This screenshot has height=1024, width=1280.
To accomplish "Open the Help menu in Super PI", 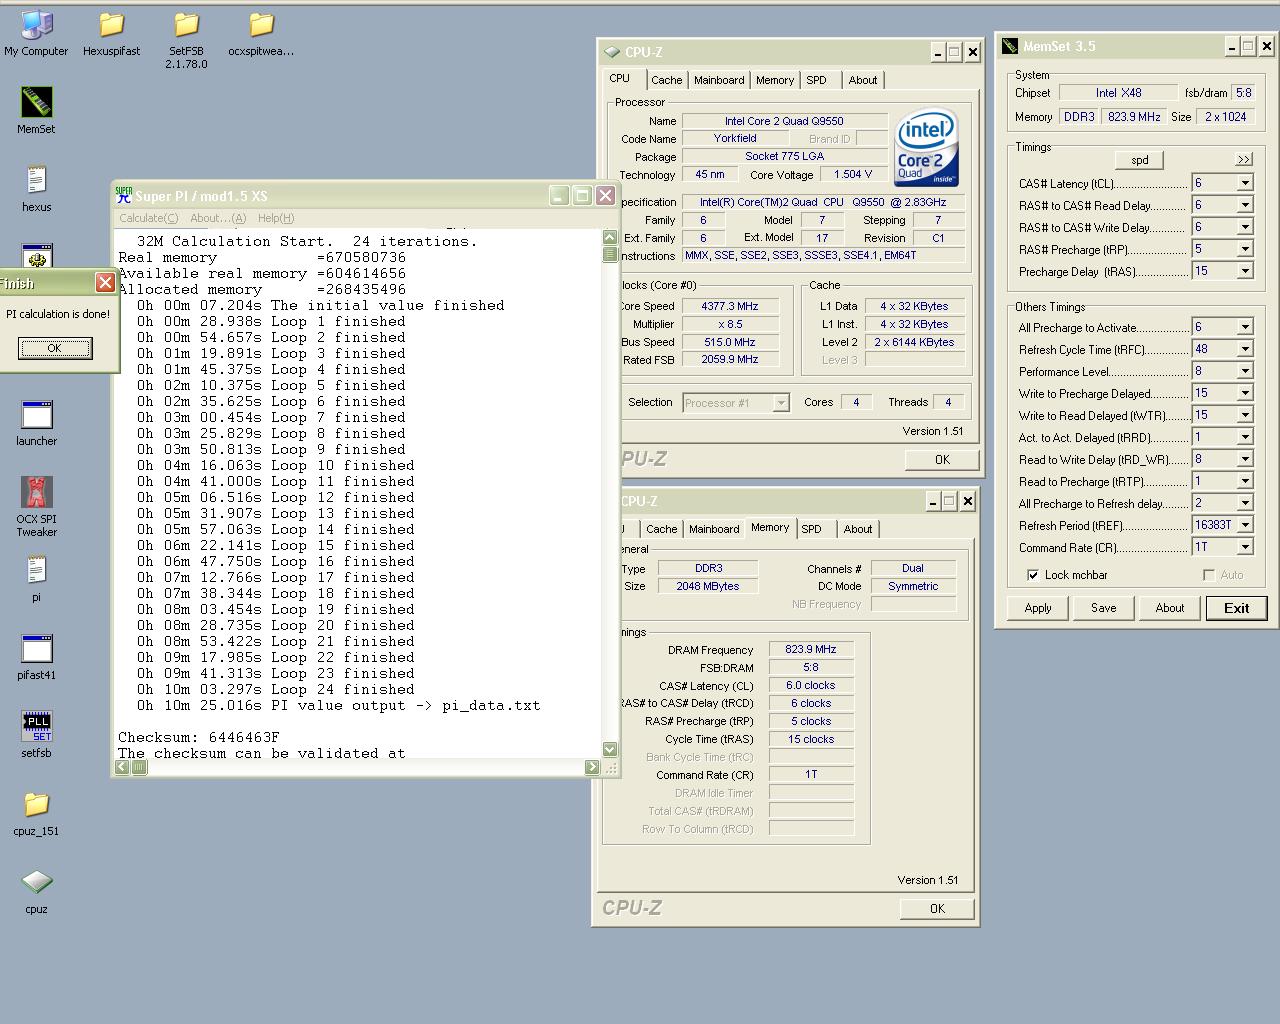I will (276, 218).
